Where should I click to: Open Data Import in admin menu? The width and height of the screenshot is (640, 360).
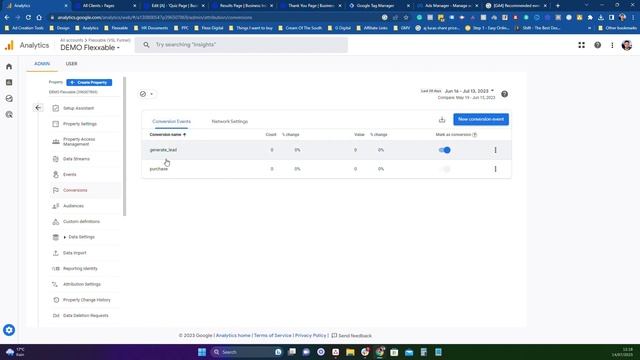(75, 253)
